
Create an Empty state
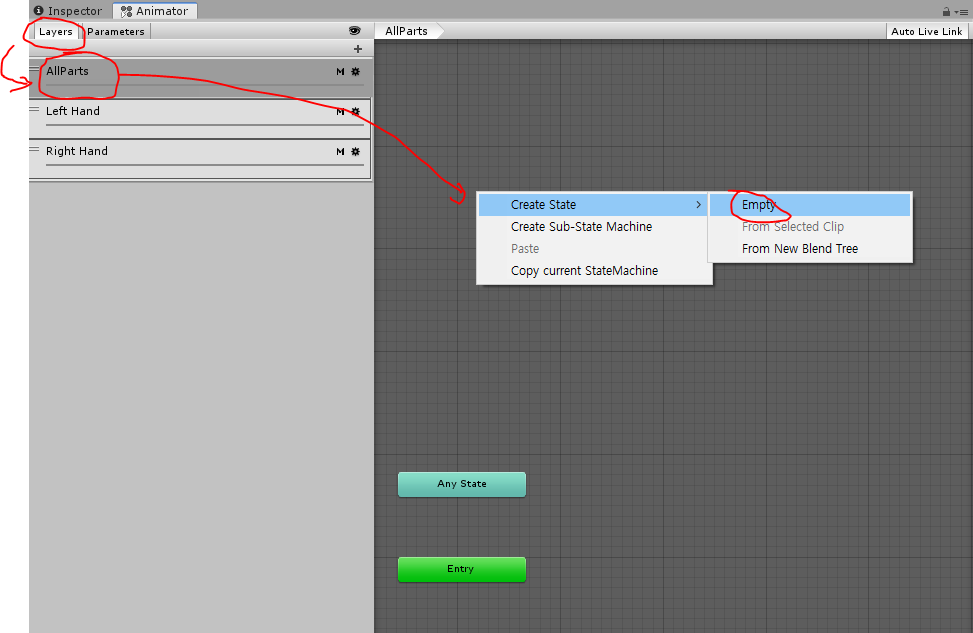(810, 205)
